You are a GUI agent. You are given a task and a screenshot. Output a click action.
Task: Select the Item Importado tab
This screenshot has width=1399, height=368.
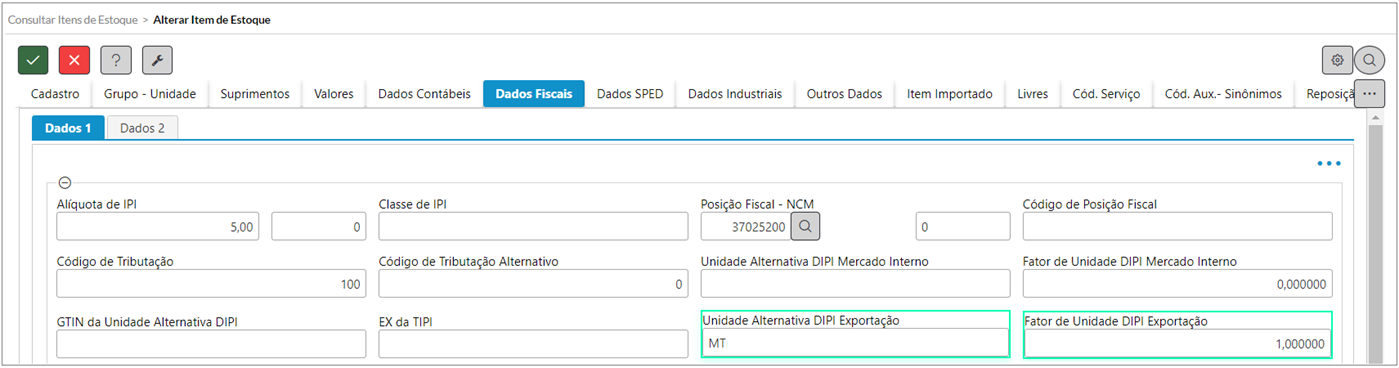(x=949, y=94)
